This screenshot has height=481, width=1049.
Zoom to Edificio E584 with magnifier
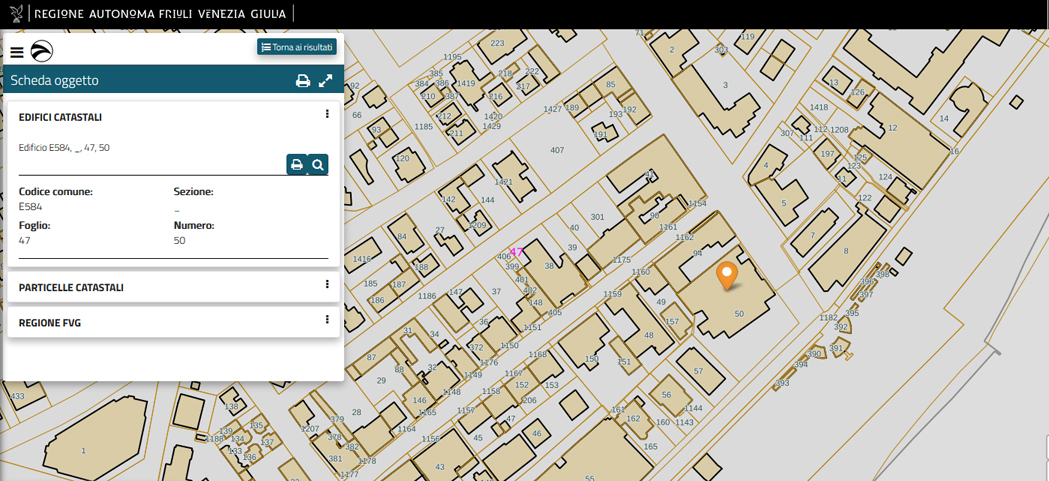(318, 165)
